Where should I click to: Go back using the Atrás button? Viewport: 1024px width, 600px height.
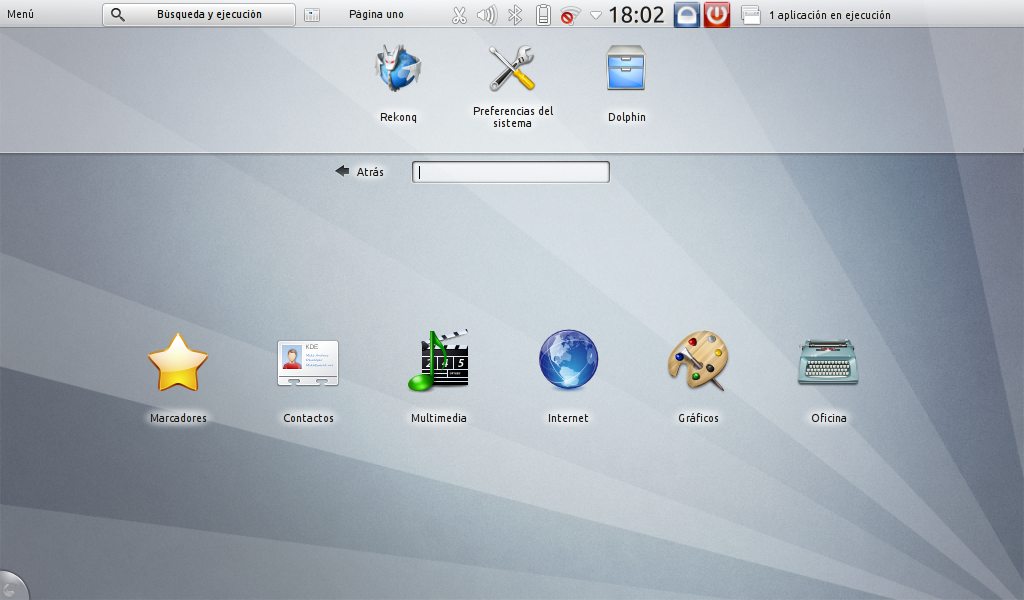coord(360,172)
